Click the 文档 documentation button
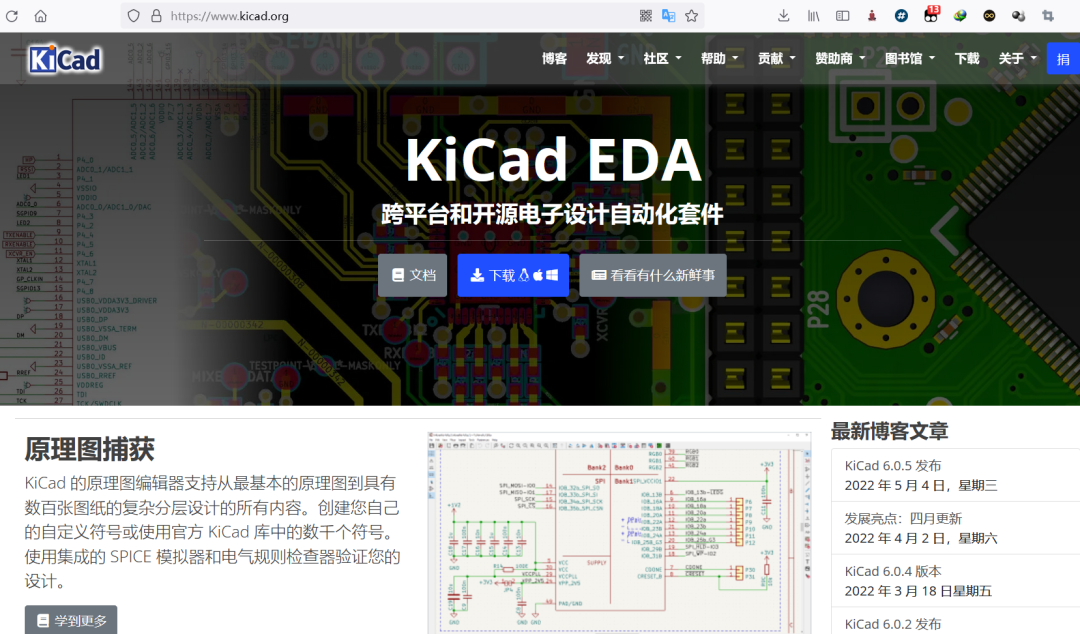The width and height of the screenshot is (1080, 634). point(413,275)
